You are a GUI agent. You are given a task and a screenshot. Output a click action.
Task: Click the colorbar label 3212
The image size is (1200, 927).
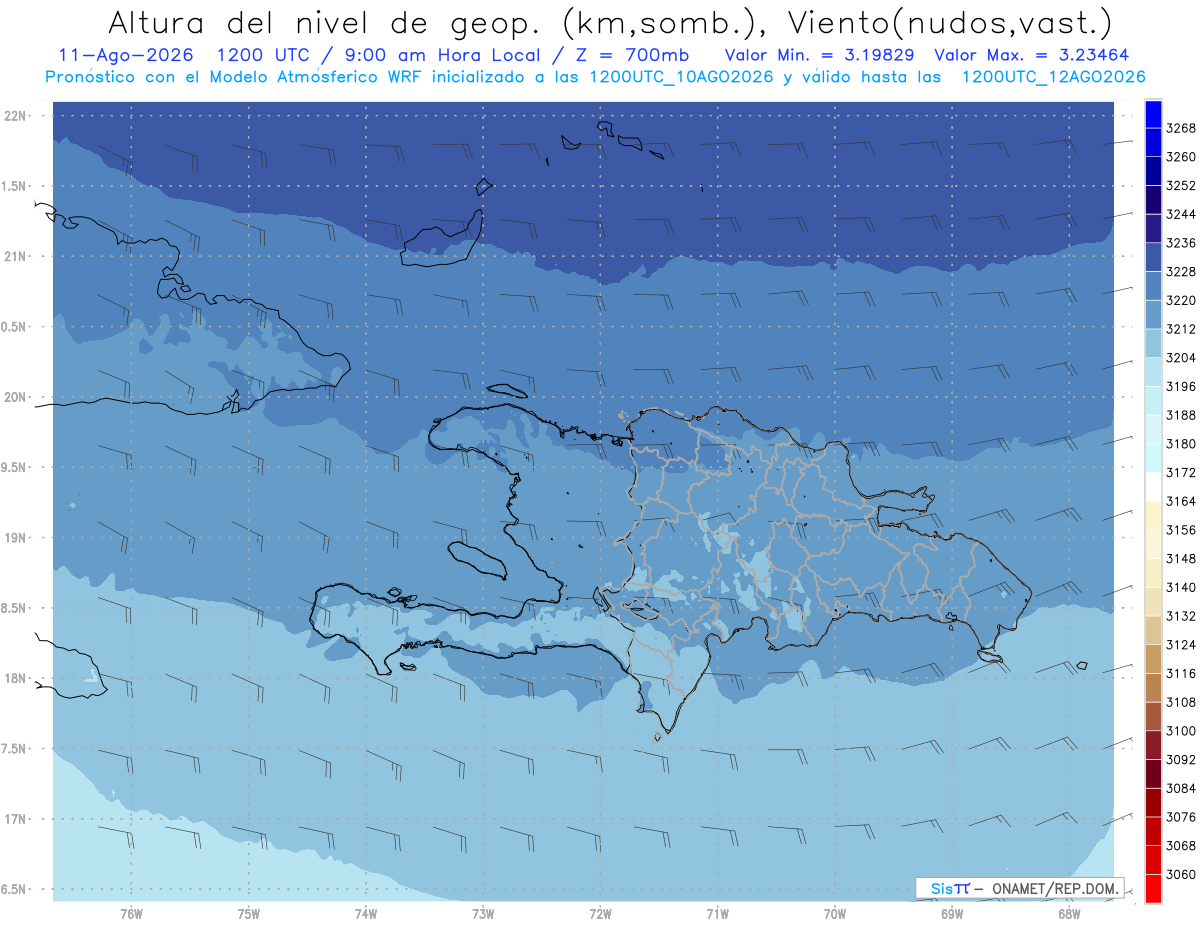pos(1181,329)
